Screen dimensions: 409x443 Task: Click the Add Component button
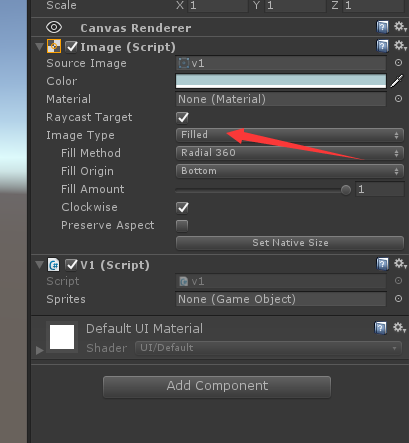click(217, 386)
